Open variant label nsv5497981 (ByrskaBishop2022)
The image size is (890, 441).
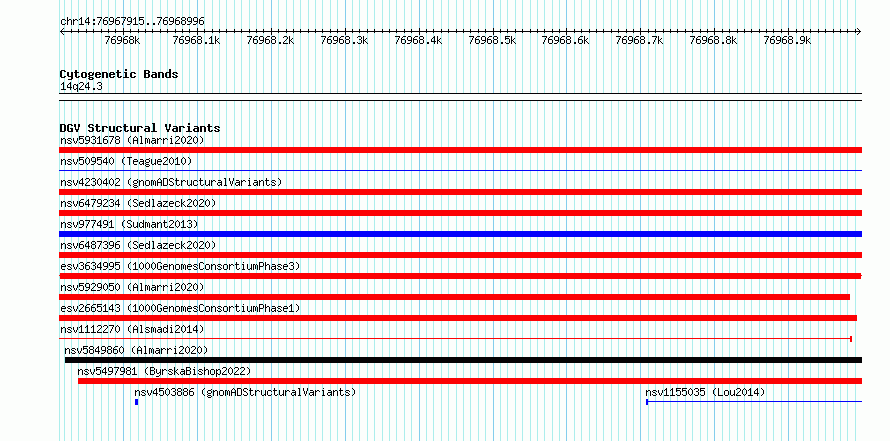pyautogui.click(x=164, y=371)
